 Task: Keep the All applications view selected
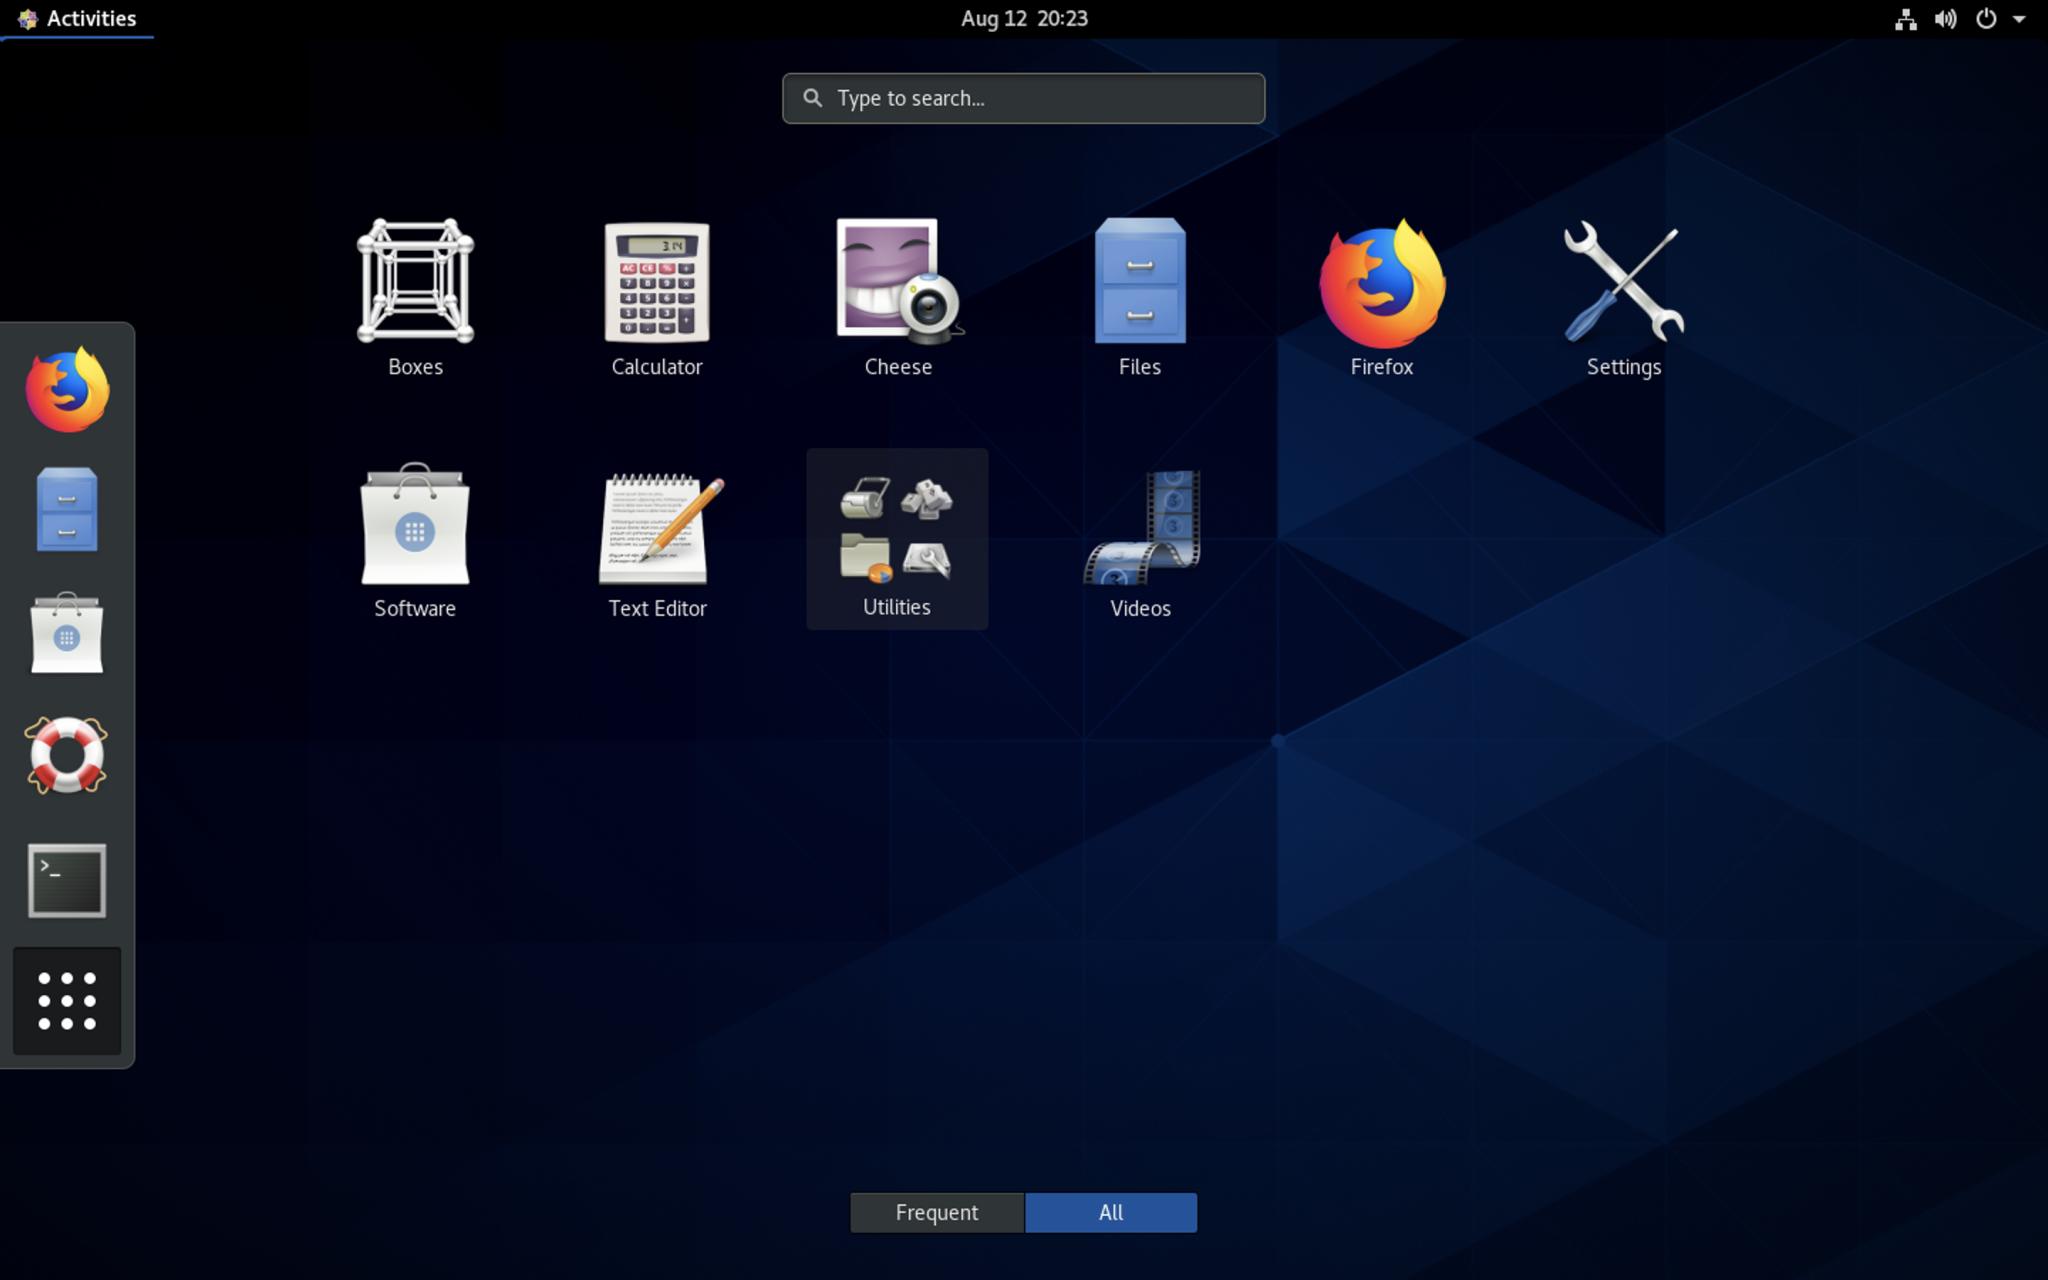coord(1110,1212)
